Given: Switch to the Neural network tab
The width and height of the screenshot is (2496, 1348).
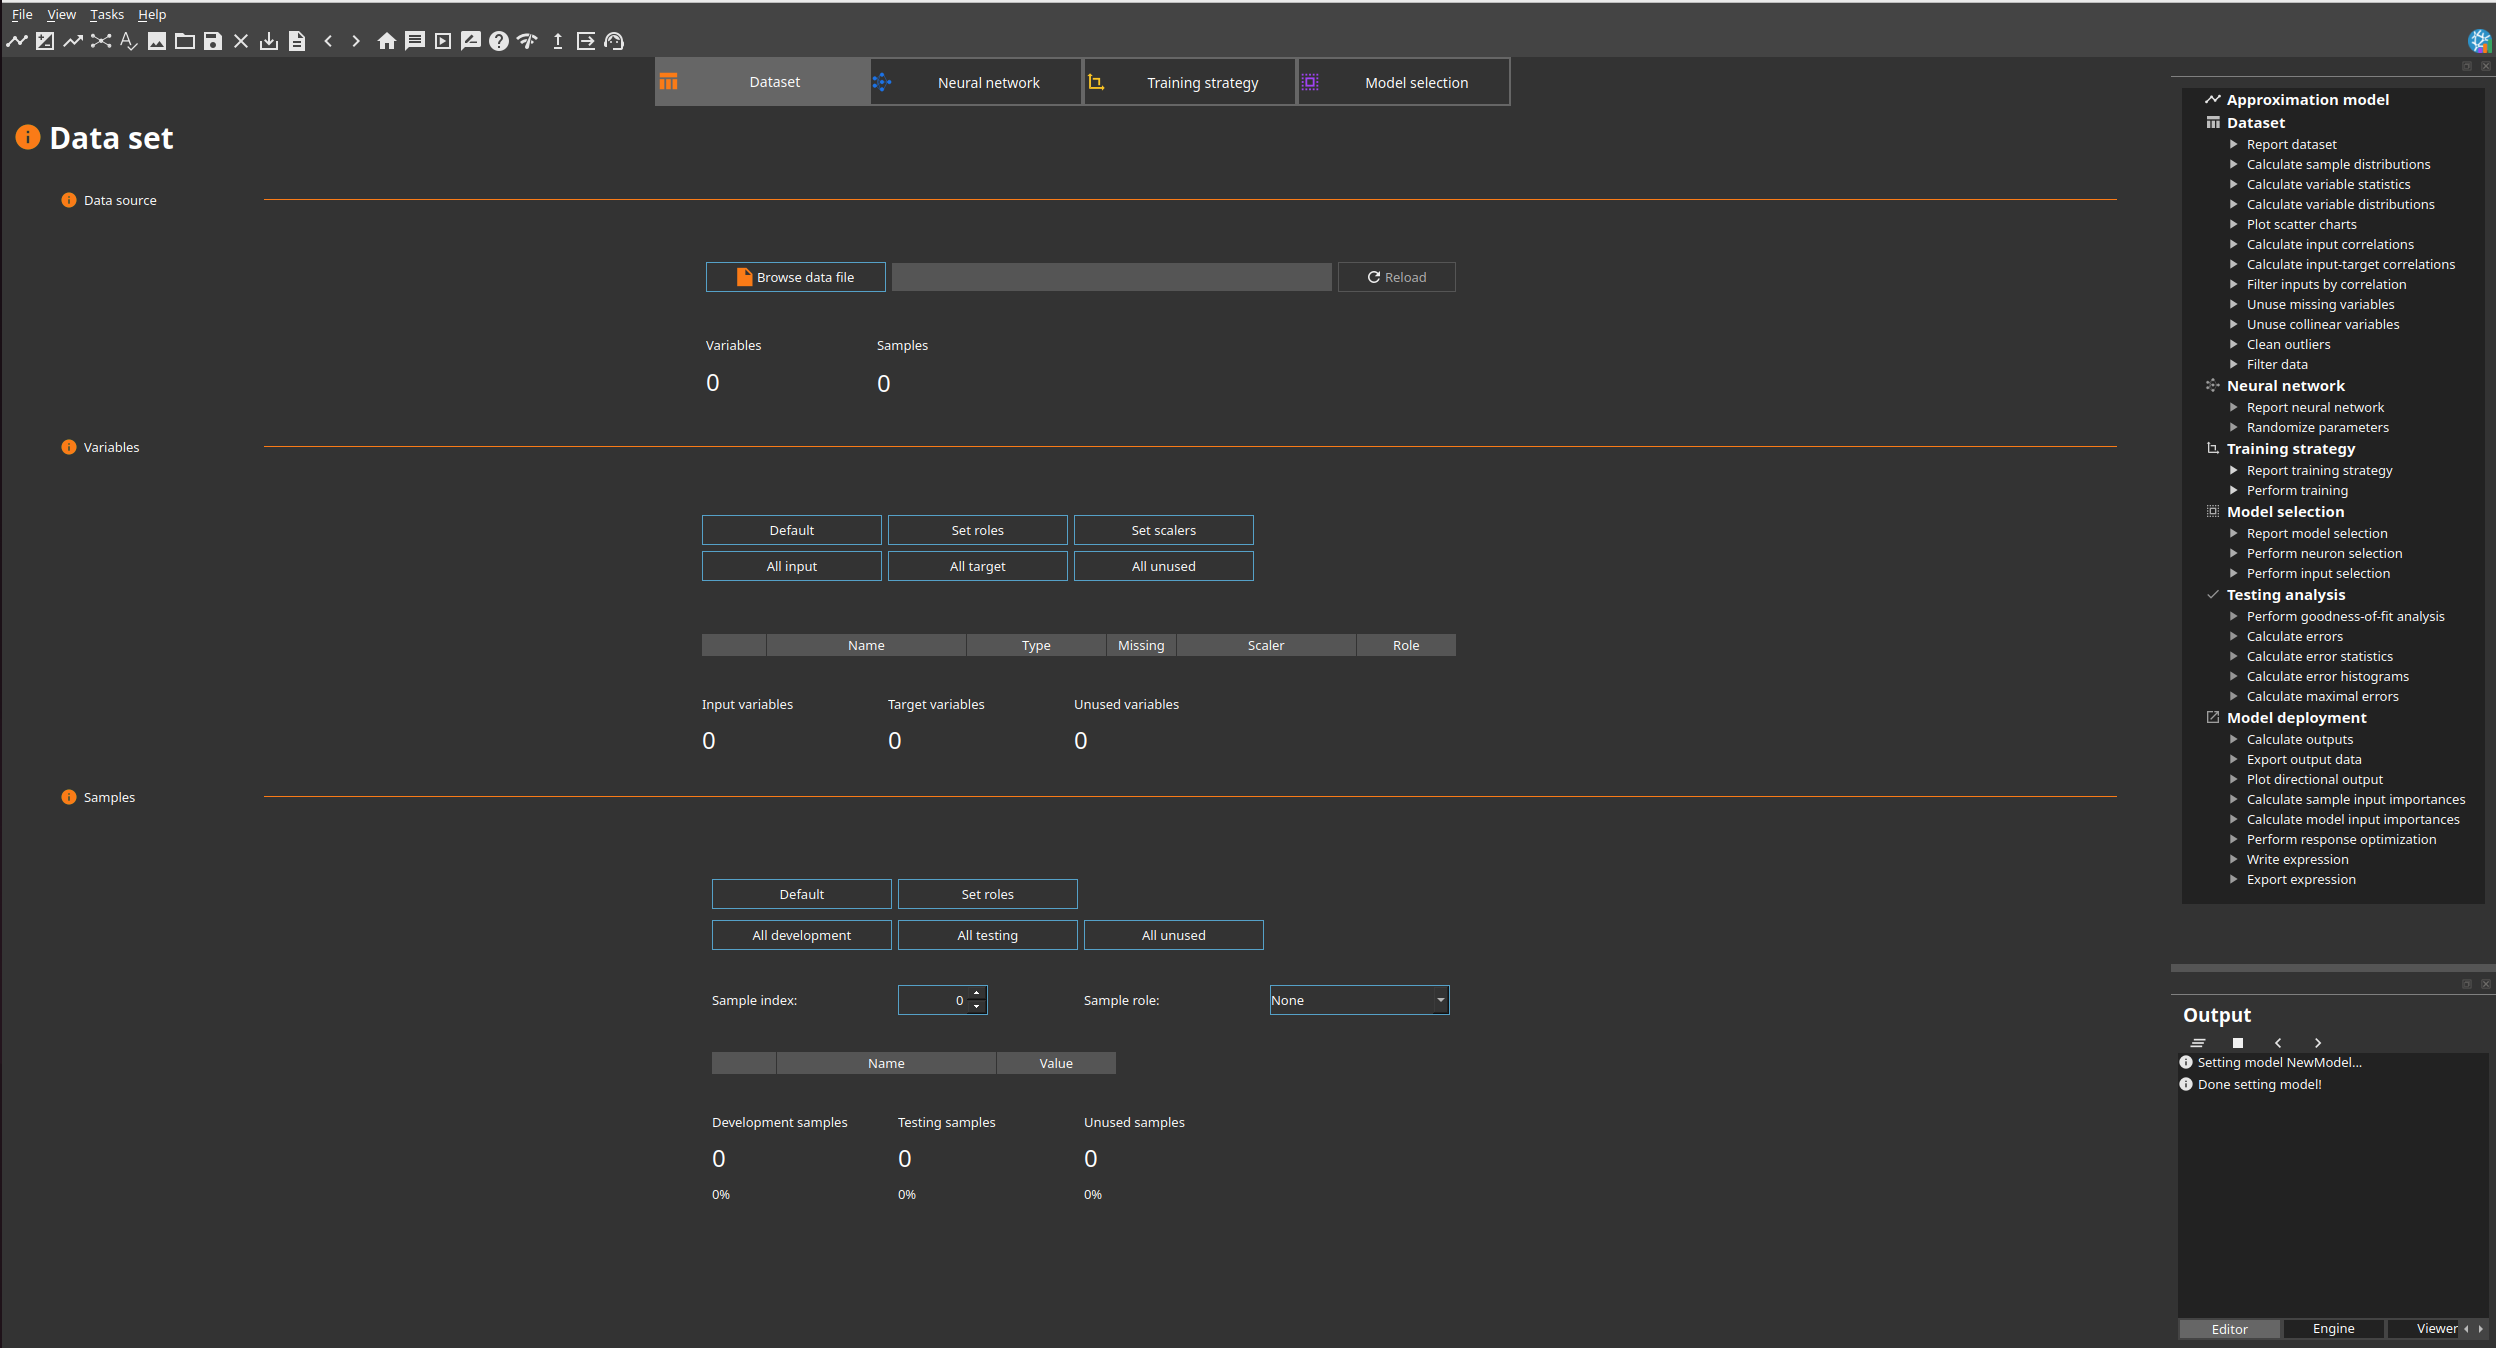Looking at the screenshot, I should pyautogui.click(x=976, y=82).
